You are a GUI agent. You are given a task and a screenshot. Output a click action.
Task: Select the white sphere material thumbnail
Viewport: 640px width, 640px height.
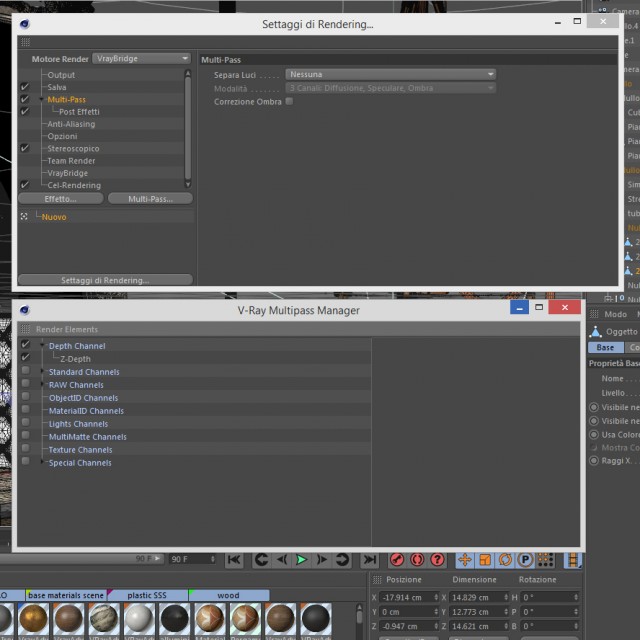pyautogui.click(x=139, y=618)
